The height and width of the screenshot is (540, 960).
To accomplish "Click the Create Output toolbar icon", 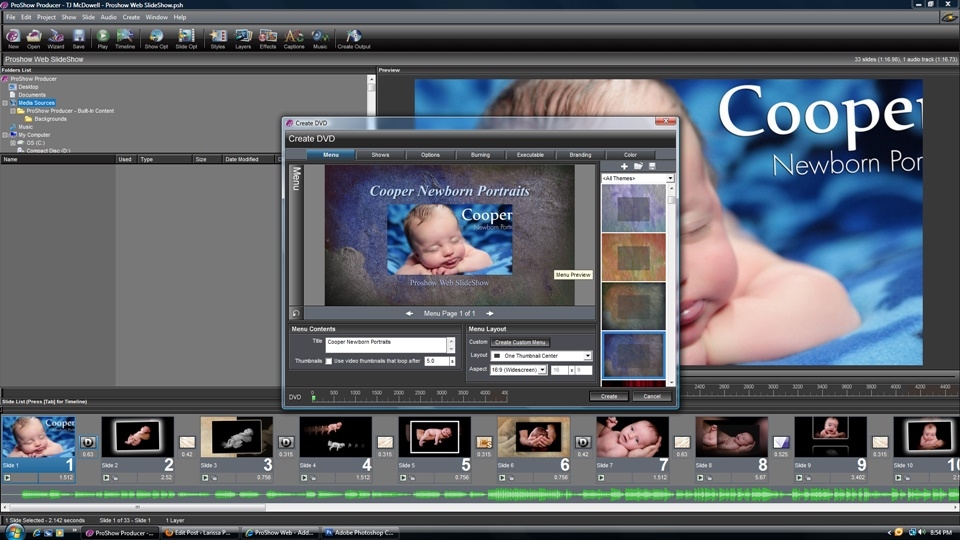I will (x=354, y=39).
